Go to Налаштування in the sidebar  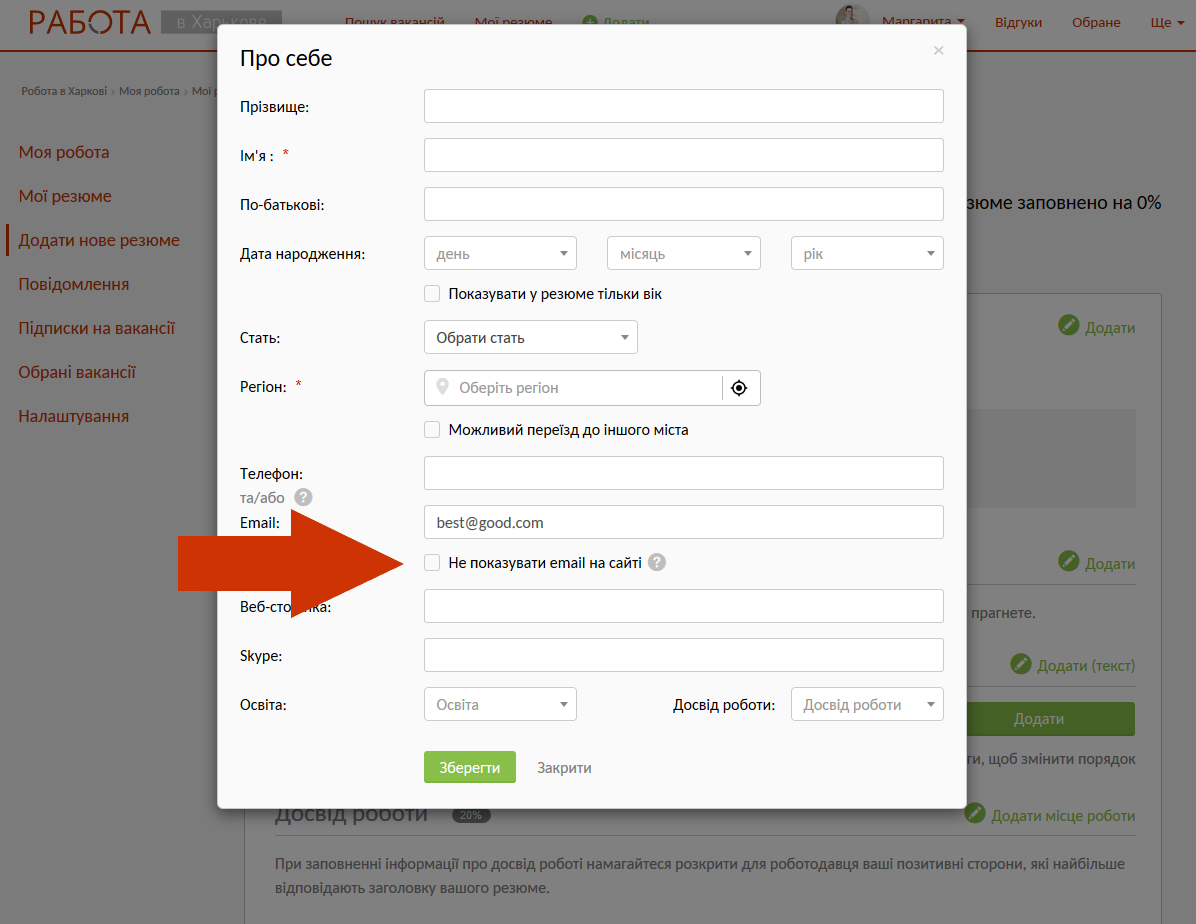point(74,416)
